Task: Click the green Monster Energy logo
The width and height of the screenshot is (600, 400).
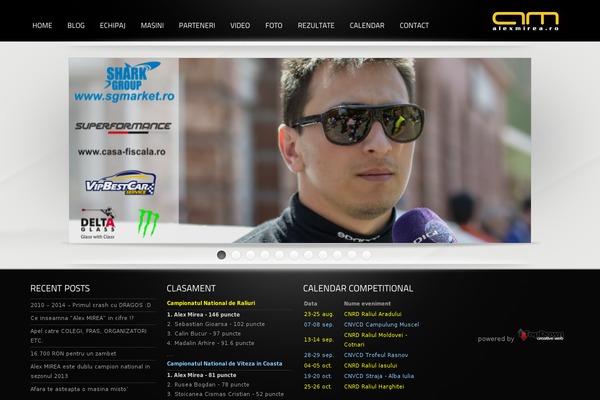Action: (148, 222)
